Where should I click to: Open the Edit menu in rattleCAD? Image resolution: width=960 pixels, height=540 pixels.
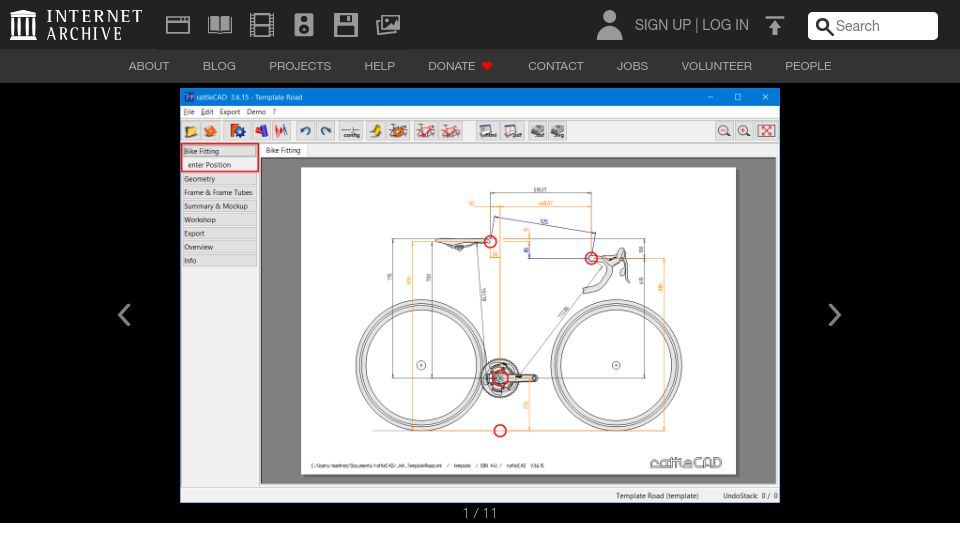coord(207,112)
